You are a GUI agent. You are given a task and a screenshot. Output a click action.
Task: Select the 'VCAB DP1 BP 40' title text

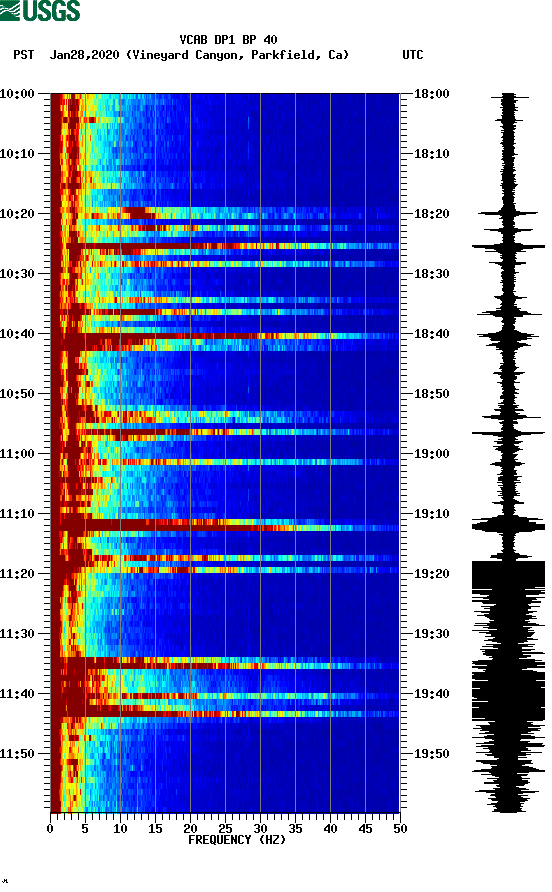click(x=228, y=40)
